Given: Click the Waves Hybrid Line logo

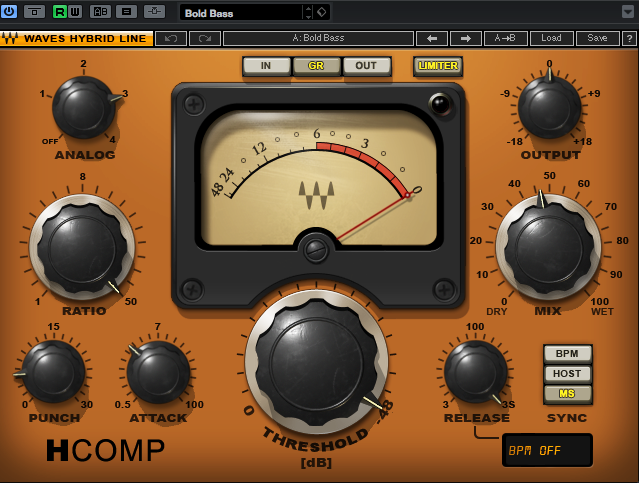Looking at the screenshot, I should pyautogui.click(x=77, y=39).
